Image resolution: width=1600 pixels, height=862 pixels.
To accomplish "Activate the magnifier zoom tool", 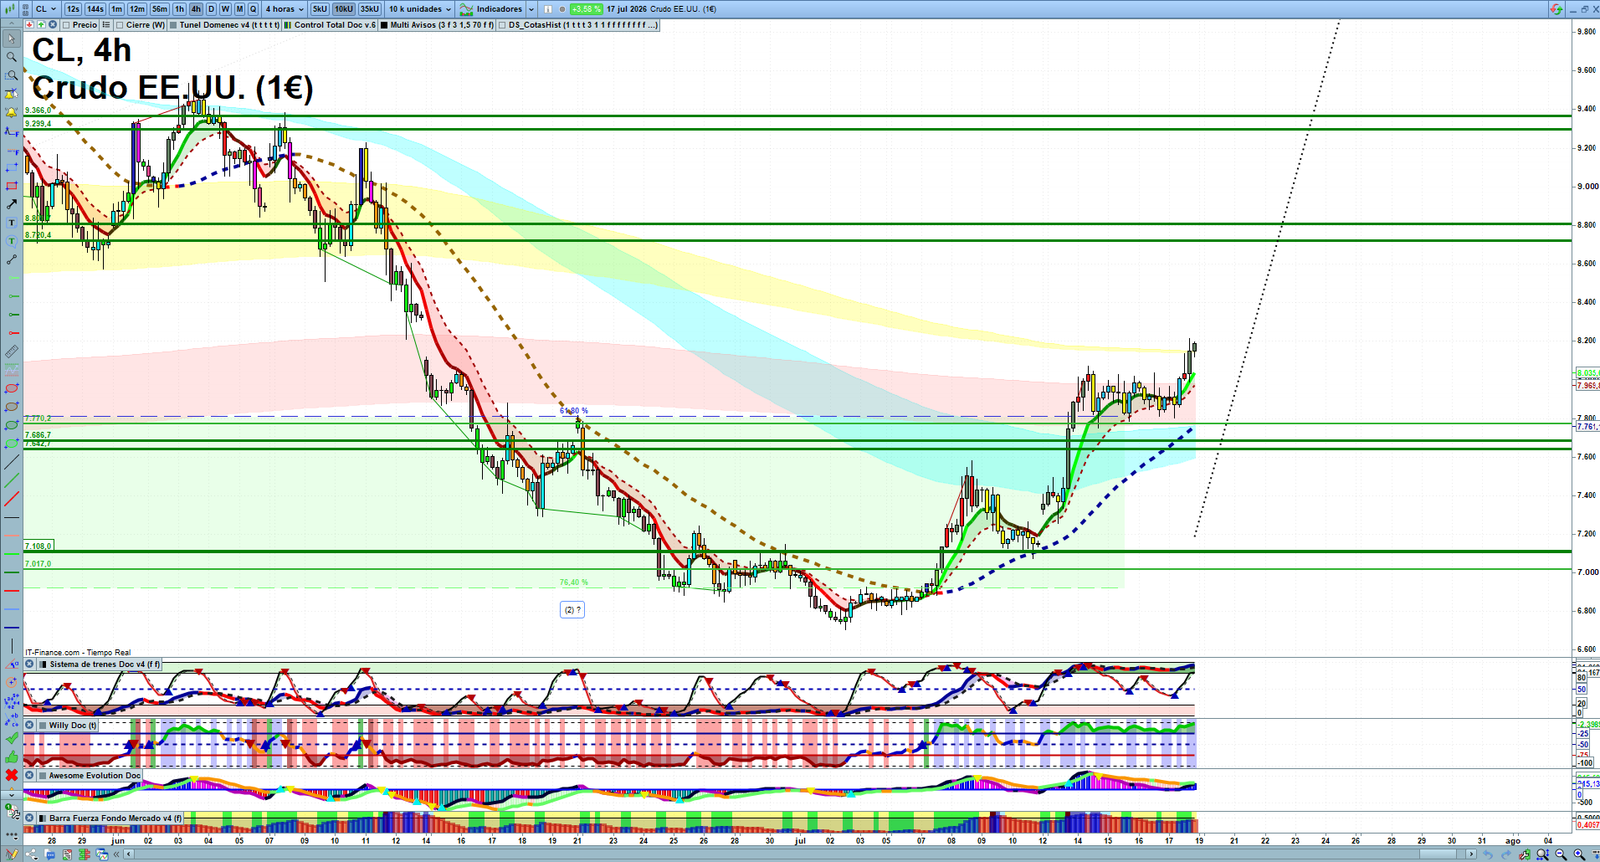I will pos(11,56).
